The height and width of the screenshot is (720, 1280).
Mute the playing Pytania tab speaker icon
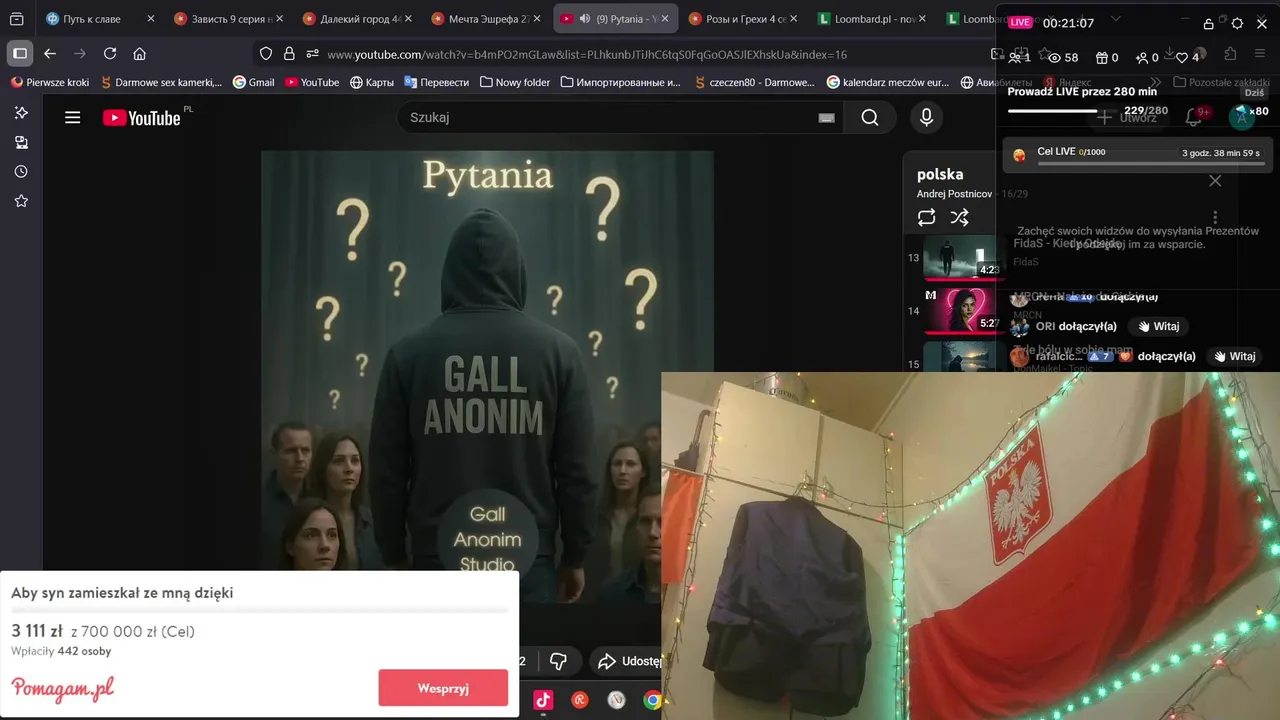(584, 19)
